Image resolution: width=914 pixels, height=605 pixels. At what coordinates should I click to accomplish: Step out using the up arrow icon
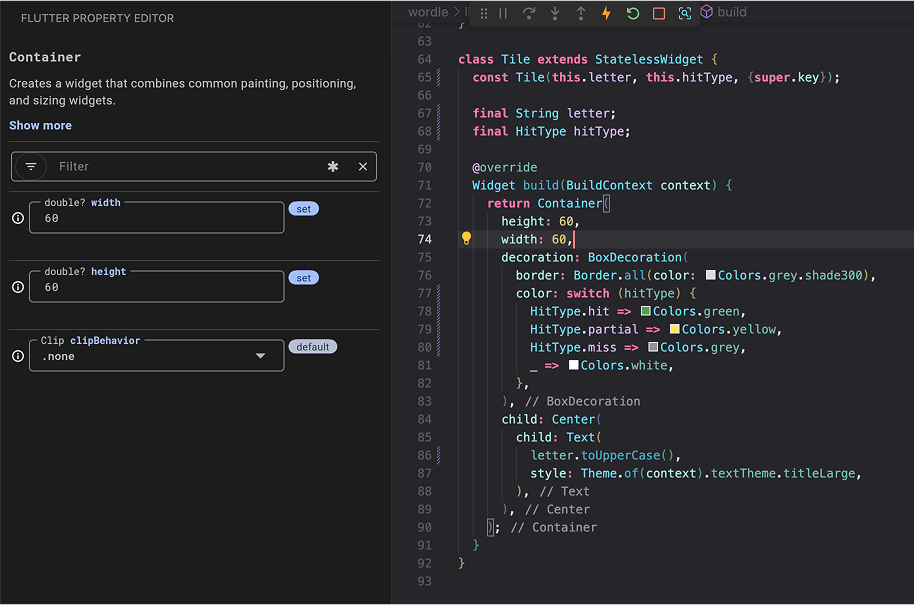[581, 12]
